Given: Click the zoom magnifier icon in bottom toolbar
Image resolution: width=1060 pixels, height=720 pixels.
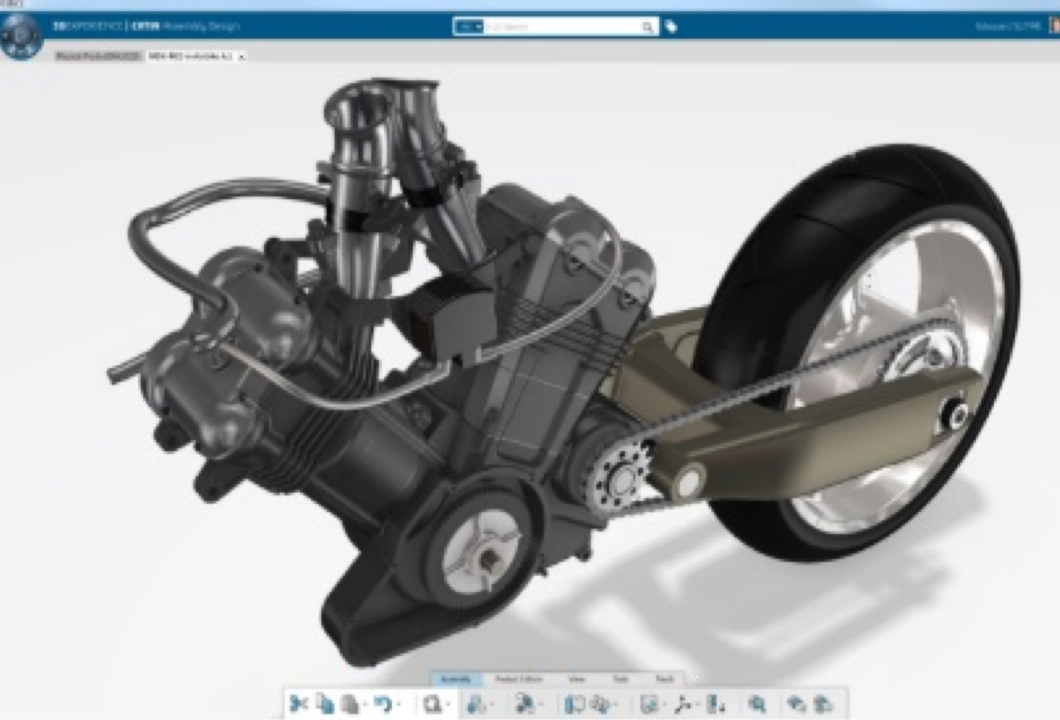Looking at the screenshot, I should tap(757, 704).
